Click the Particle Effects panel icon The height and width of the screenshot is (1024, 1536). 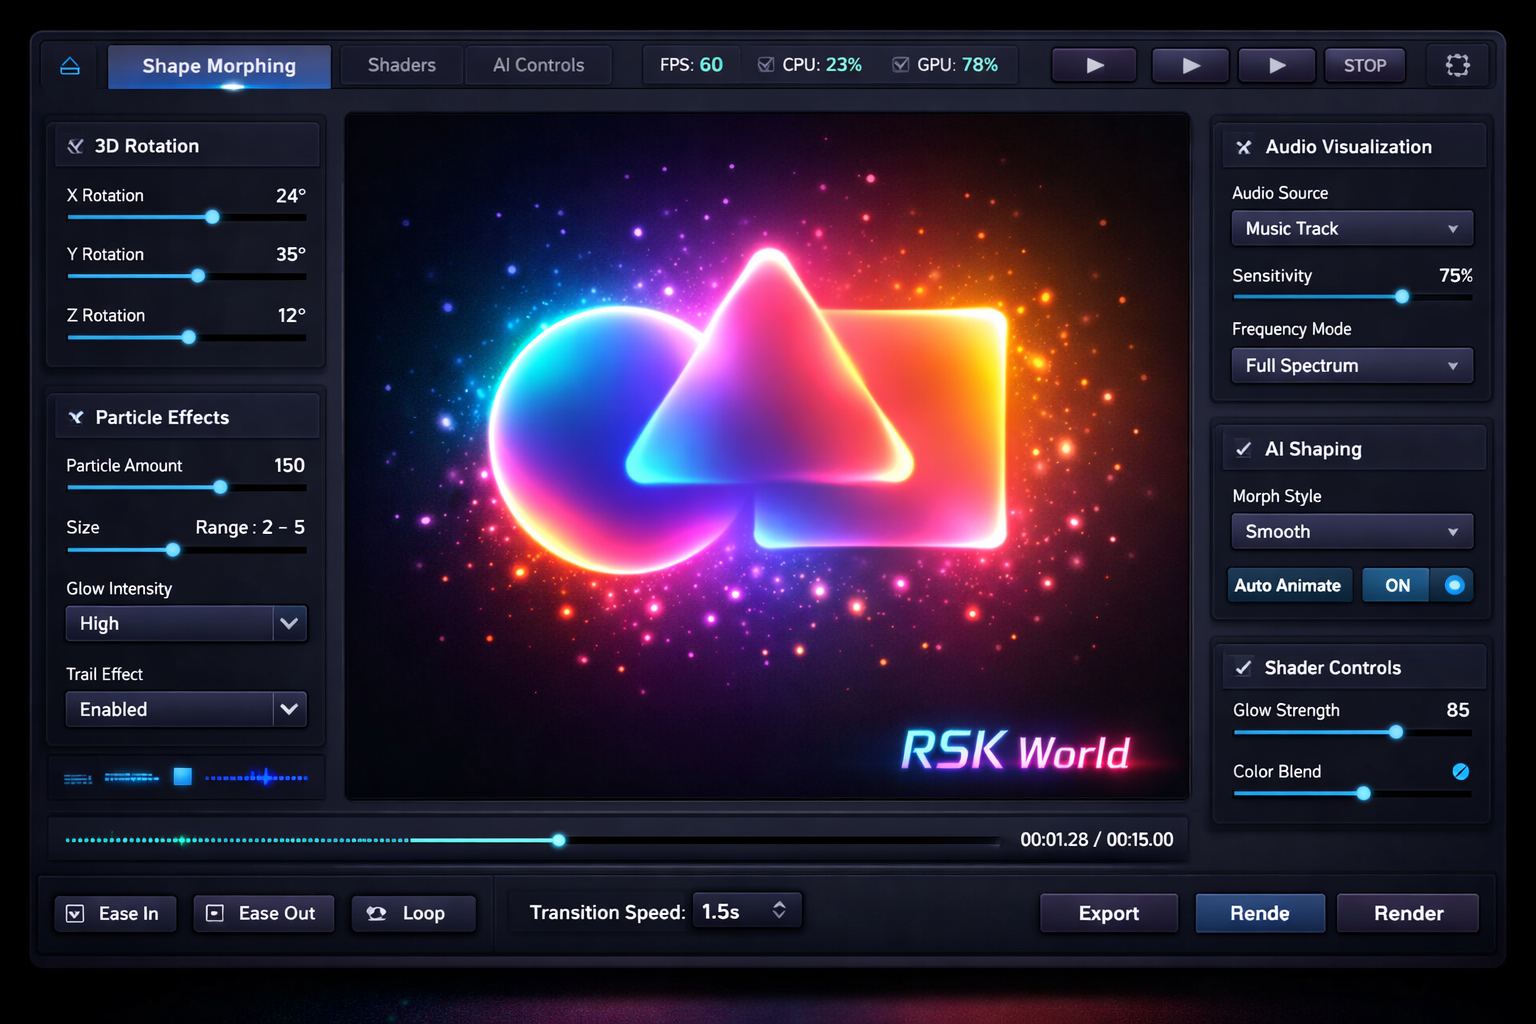(x=74, y=417)
